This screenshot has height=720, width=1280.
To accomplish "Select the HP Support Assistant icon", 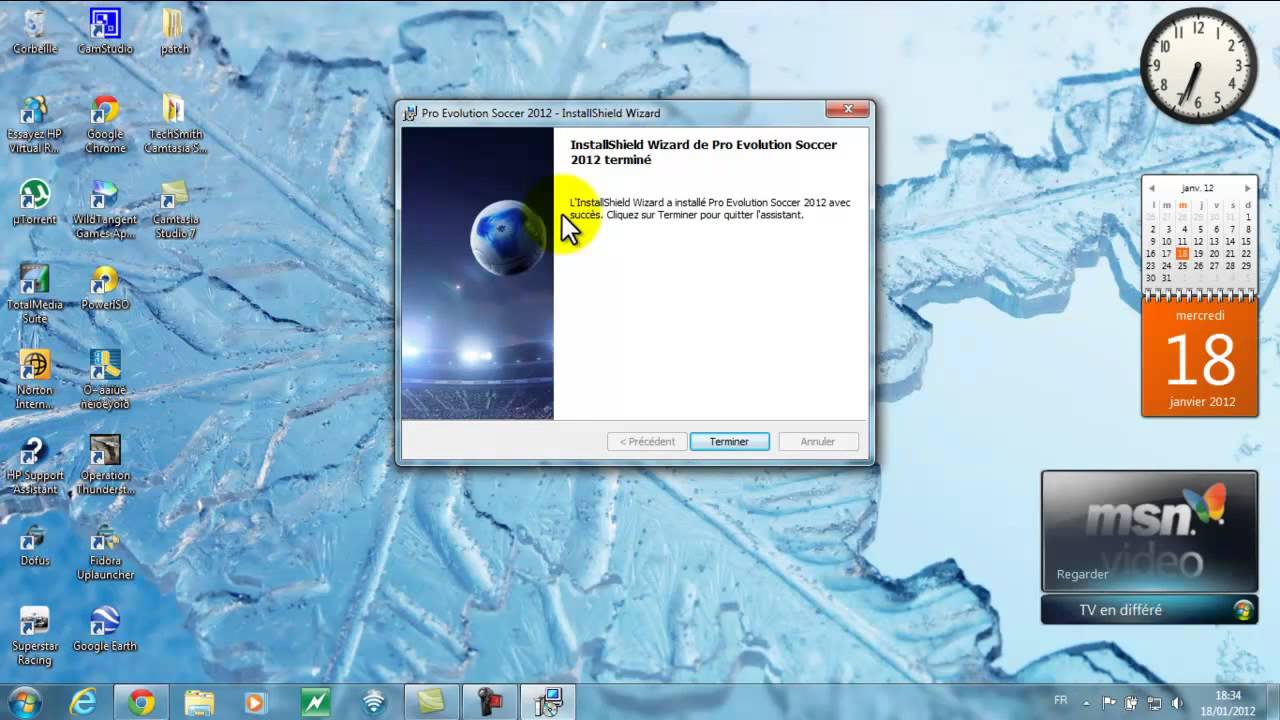I will point(34,465).
